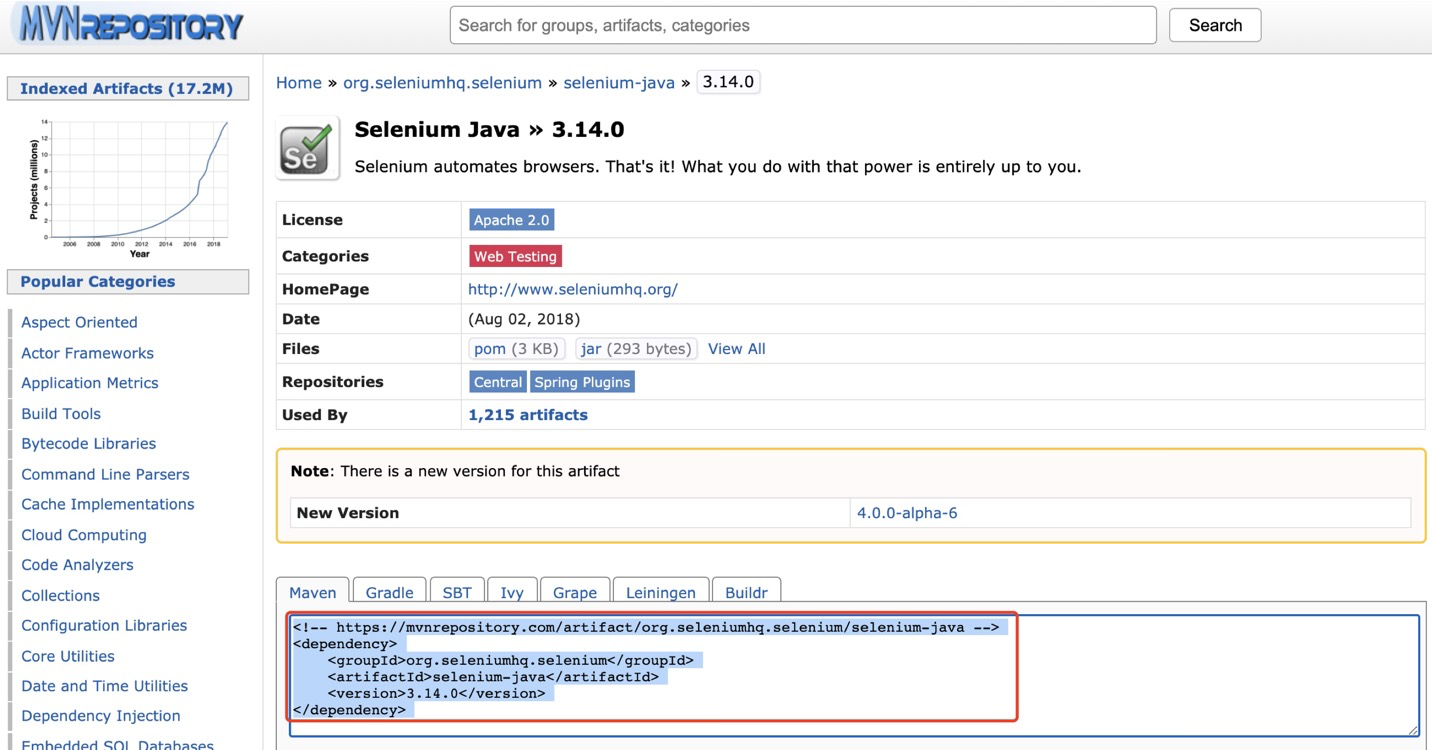This screenshot has width=1432, height=750.
Task: Click the Apache 2.0 license tag
Action: pyautogui.click(x=511, y=220)
